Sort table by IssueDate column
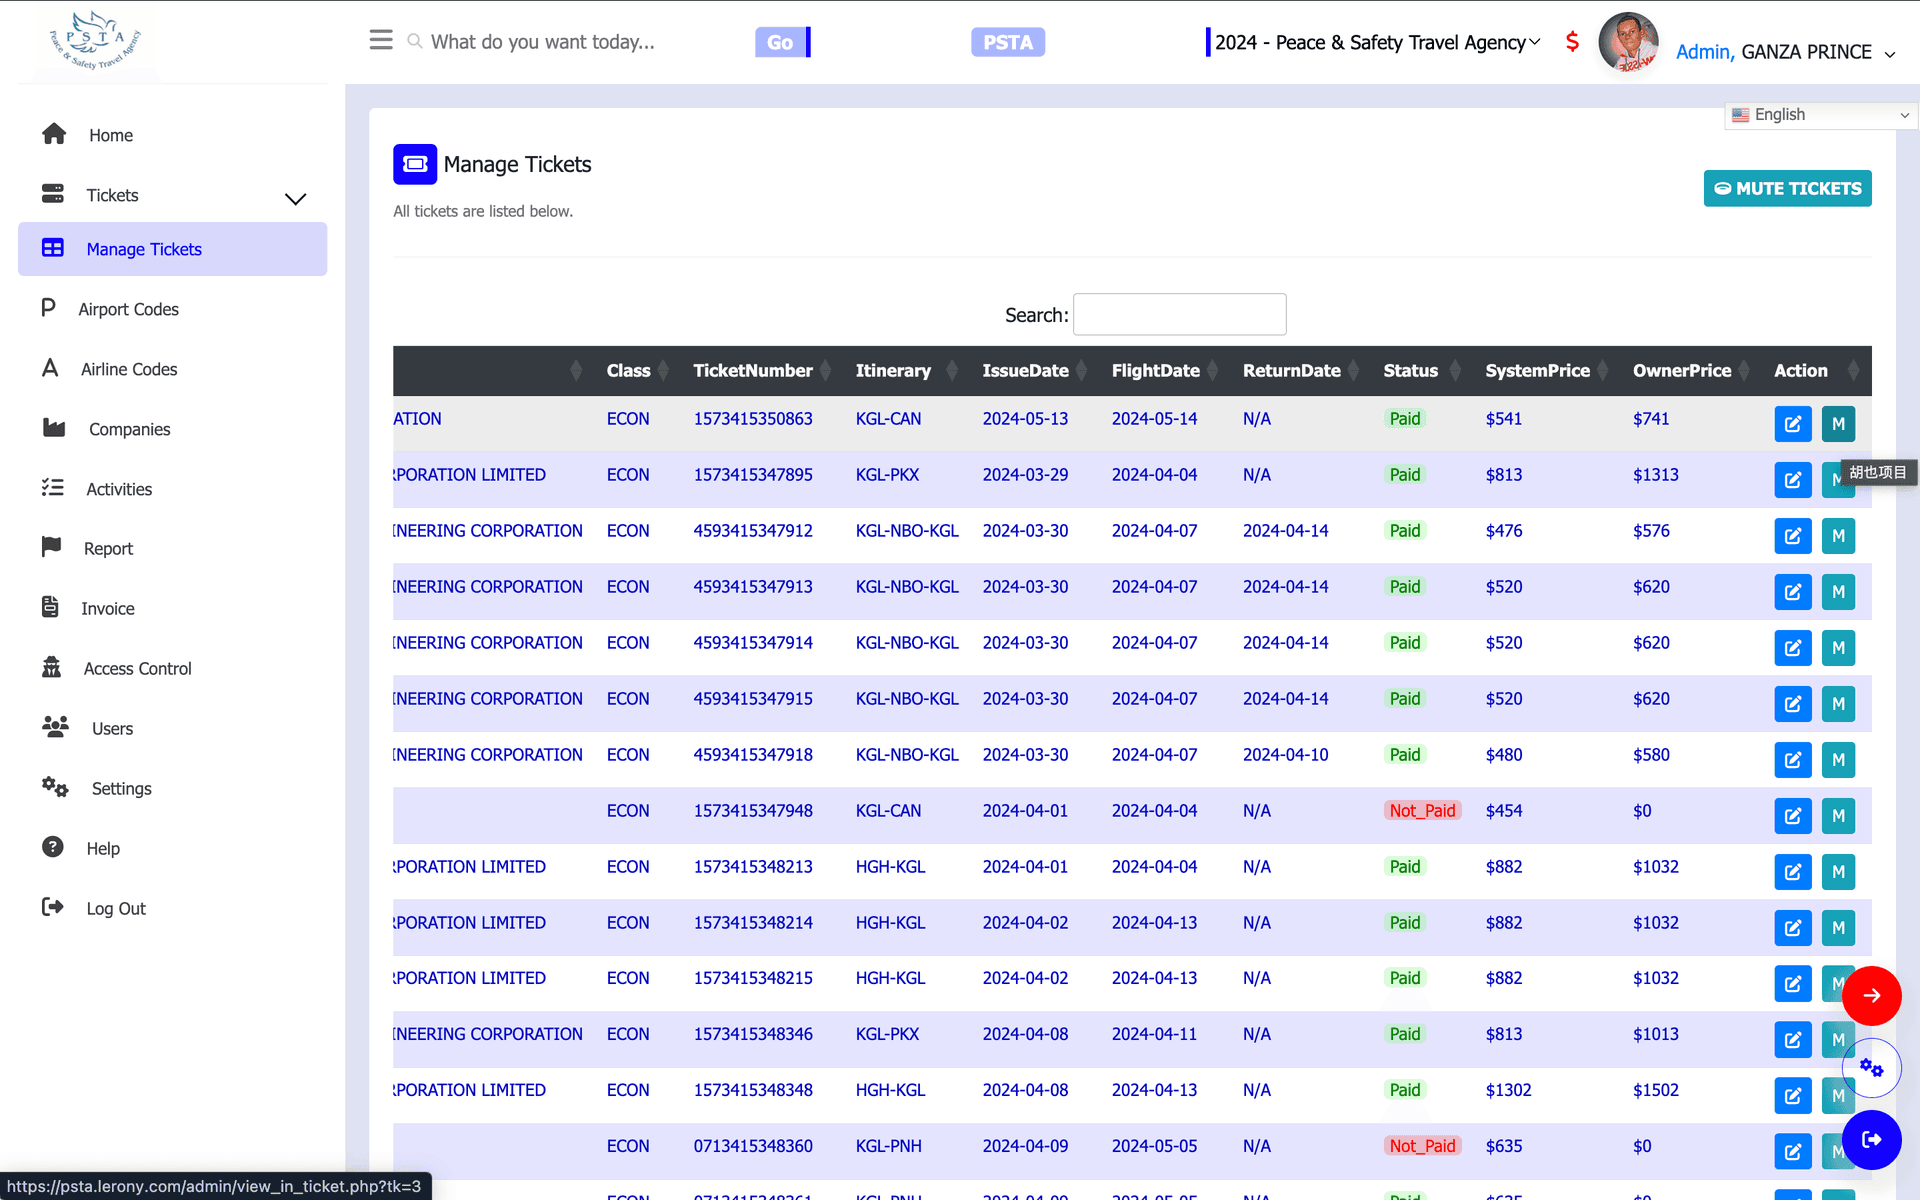This screenshot has width=1920, height=1200. point(1035,371)
